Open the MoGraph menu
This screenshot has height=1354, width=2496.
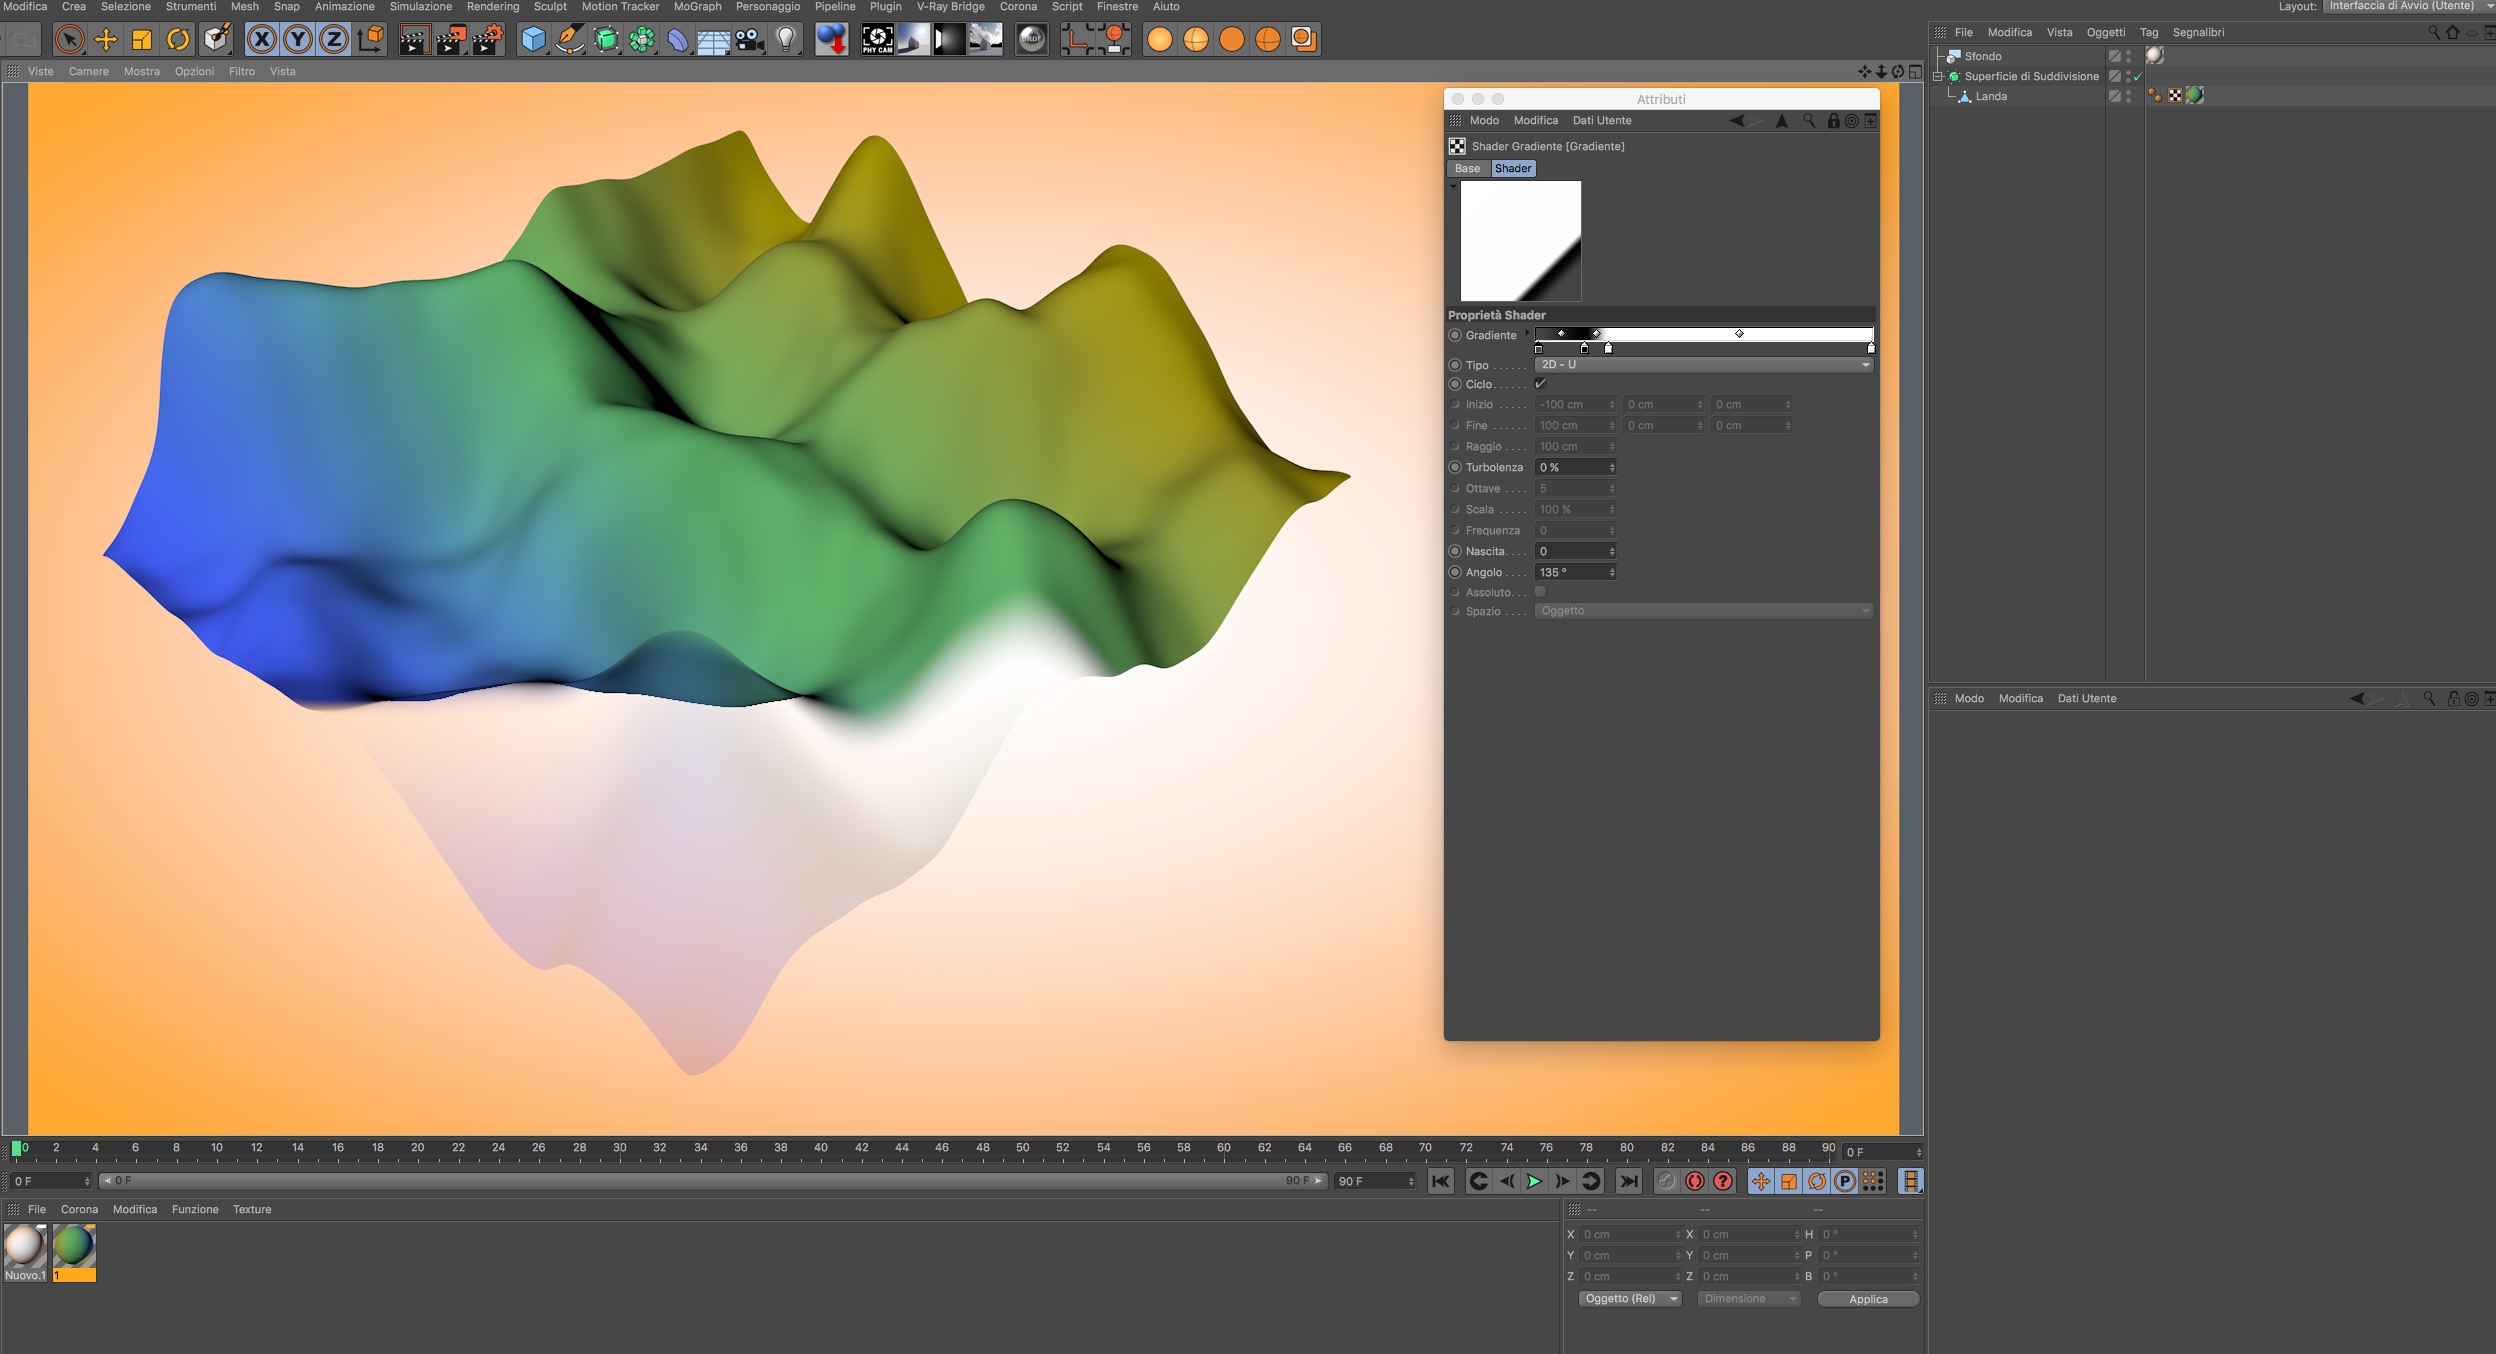pyautogui.click(x=697, y=7)
